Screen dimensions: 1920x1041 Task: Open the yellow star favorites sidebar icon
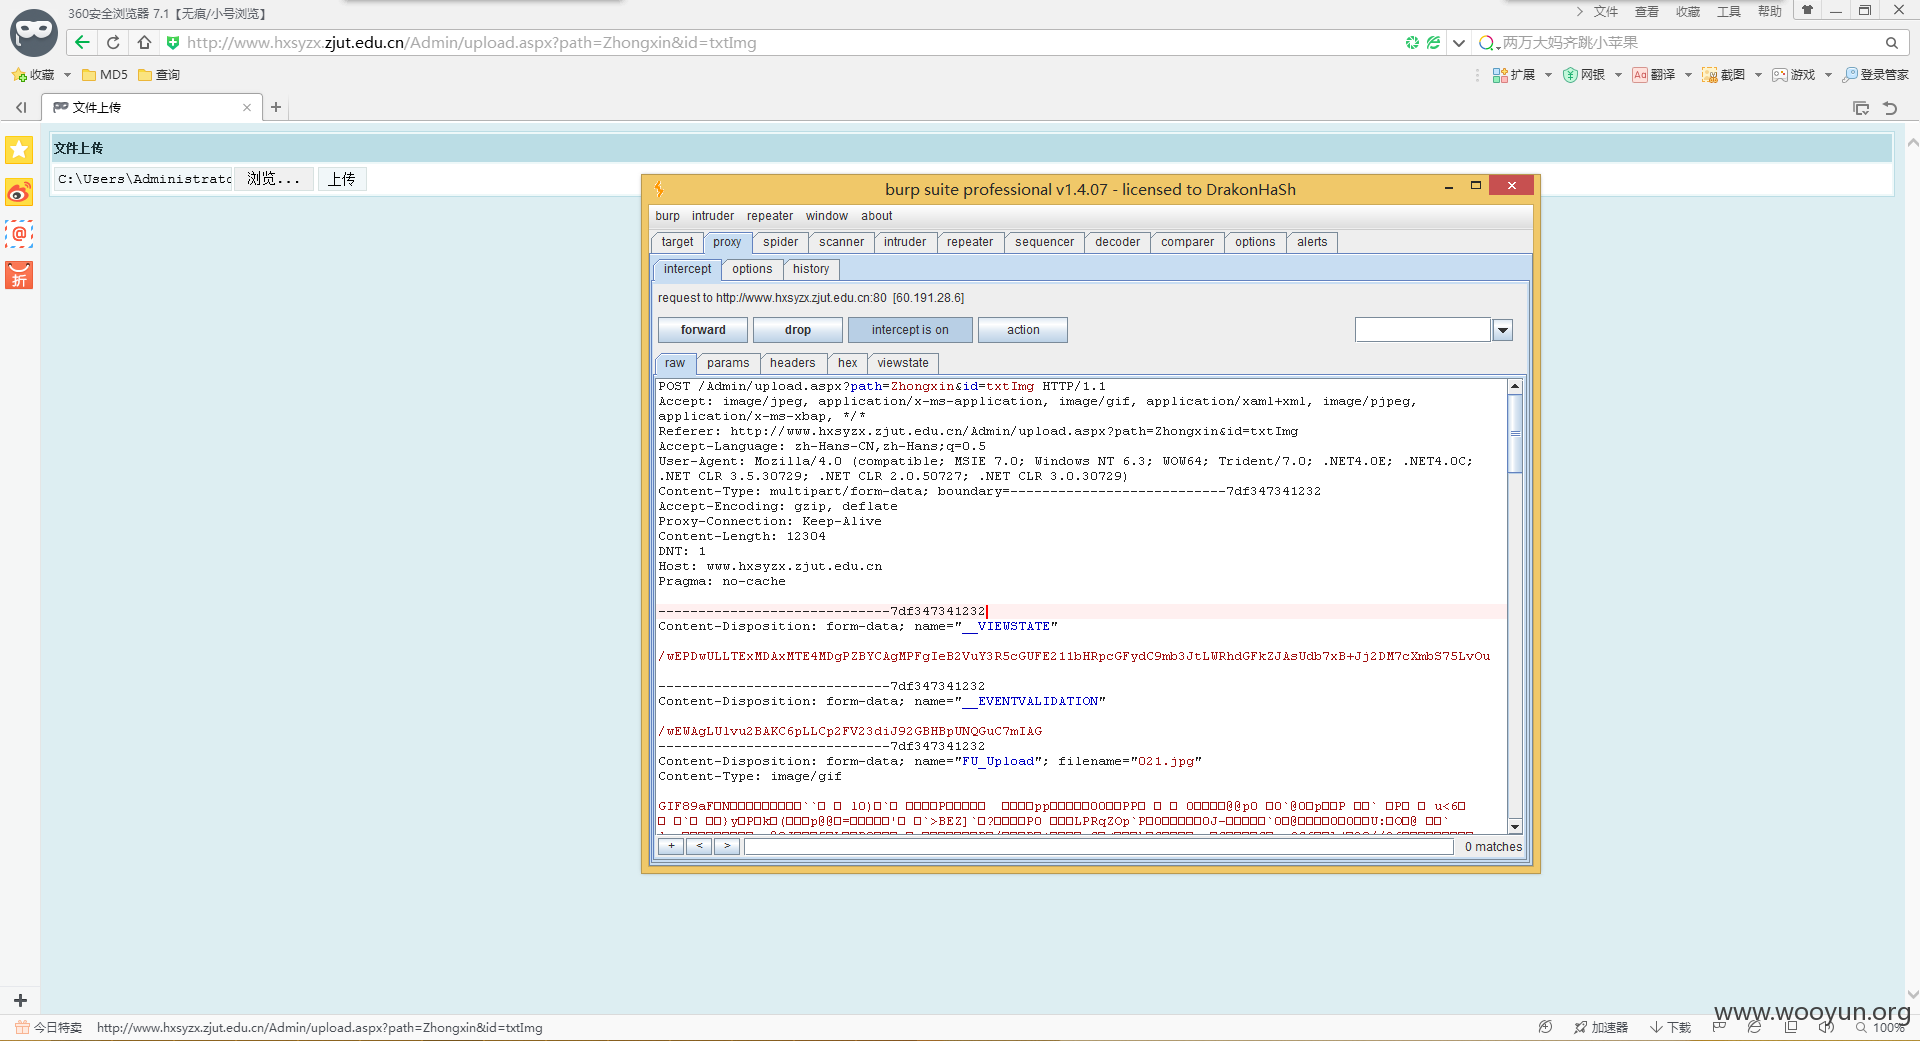(x=19, y=150)
